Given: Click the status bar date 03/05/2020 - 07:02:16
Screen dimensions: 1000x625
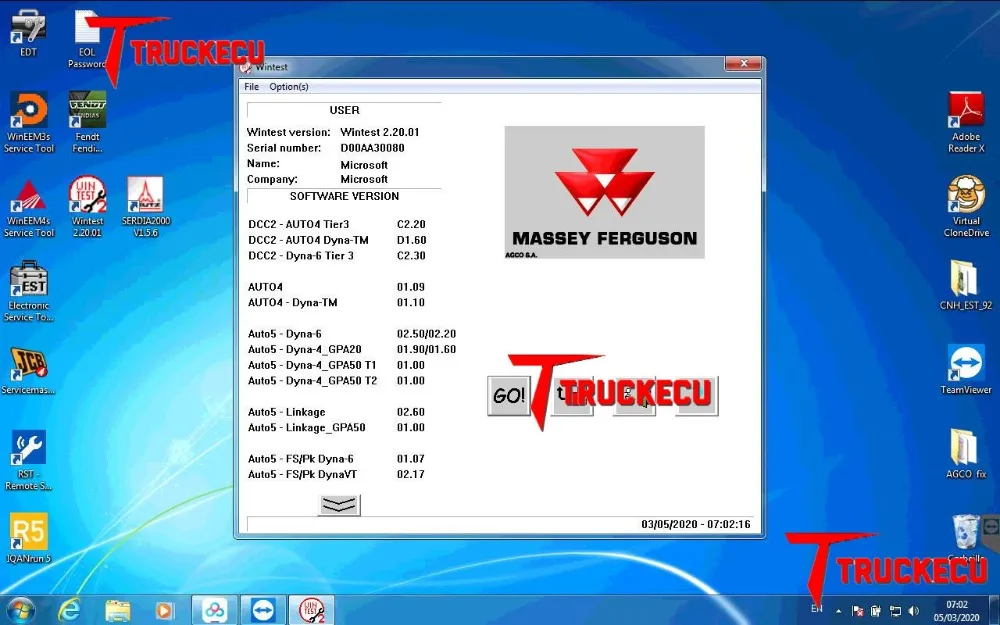Looking at the screenshot, I should point(696,524).
